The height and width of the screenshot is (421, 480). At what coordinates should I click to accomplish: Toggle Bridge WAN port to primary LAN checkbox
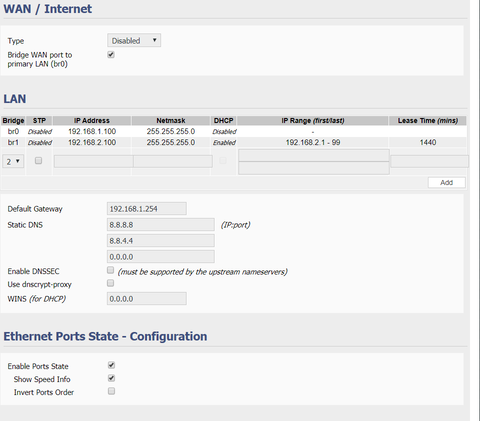[x=111, y=54]
